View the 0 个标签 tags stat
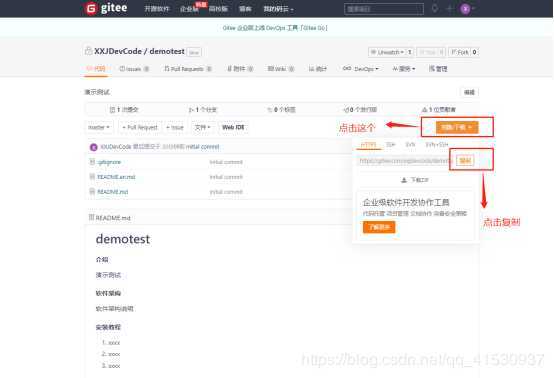This screenshot has width=554, height=378. click(x=282, y=110)
